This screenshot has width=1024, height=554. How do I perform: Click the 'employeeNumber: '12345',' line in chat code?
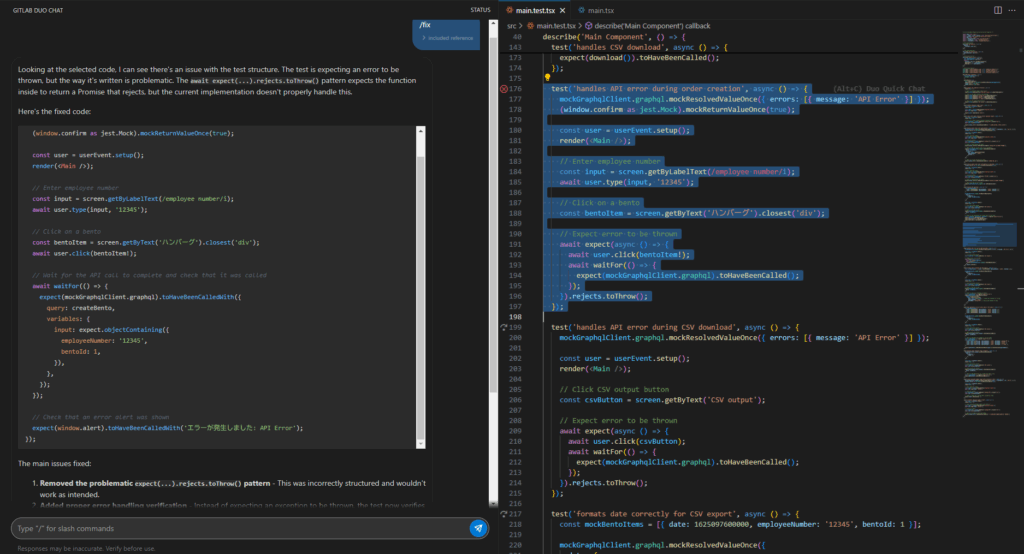(x=104, y=341)
